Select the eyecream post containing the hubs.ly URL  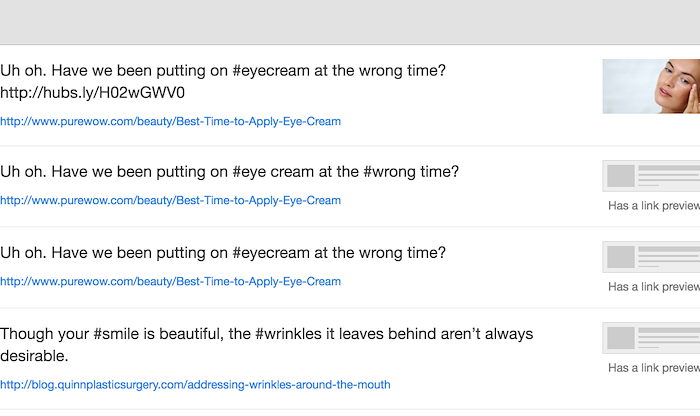tap(350, 95)
